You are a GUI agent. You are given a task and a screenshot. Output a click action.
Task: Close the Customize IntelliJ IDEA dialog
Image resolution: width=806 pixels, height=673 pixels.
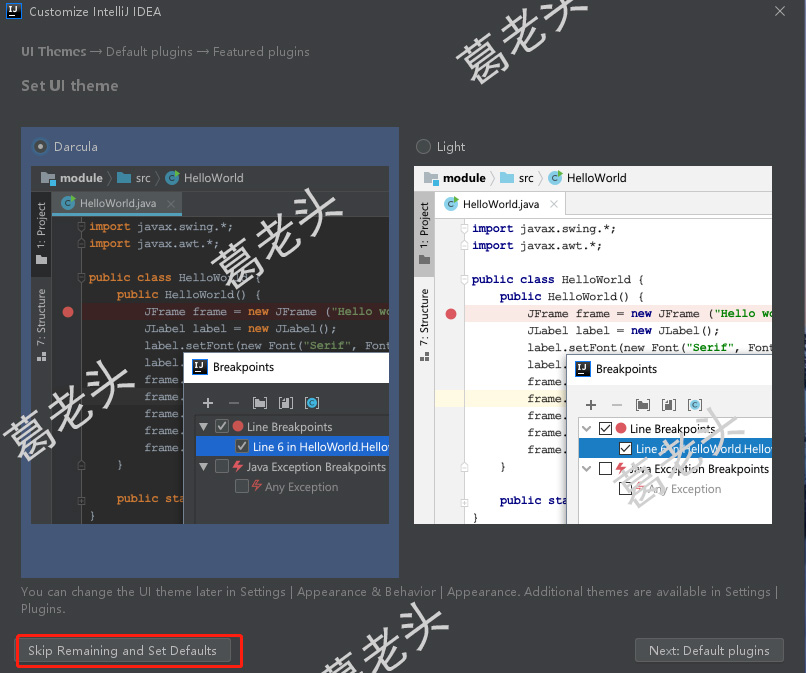click(x=780, y=11)
